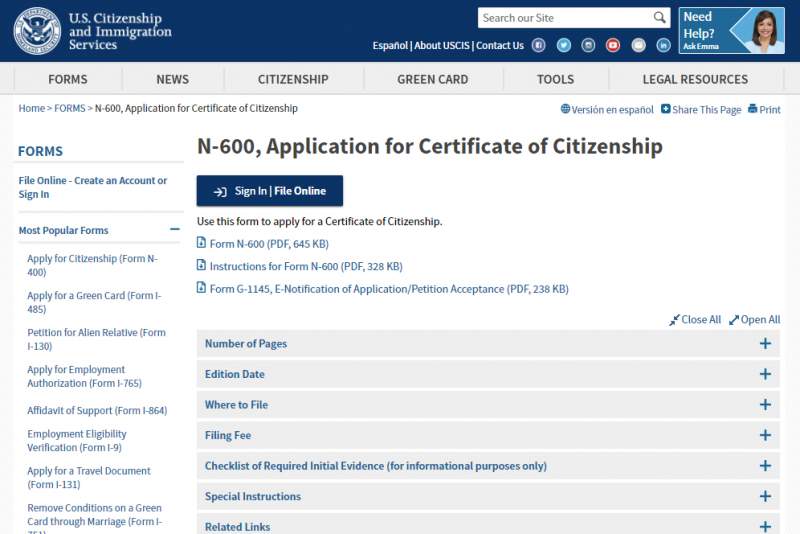Click the Print printer icon
Screen dimensions: 800x534
[753, 109]
